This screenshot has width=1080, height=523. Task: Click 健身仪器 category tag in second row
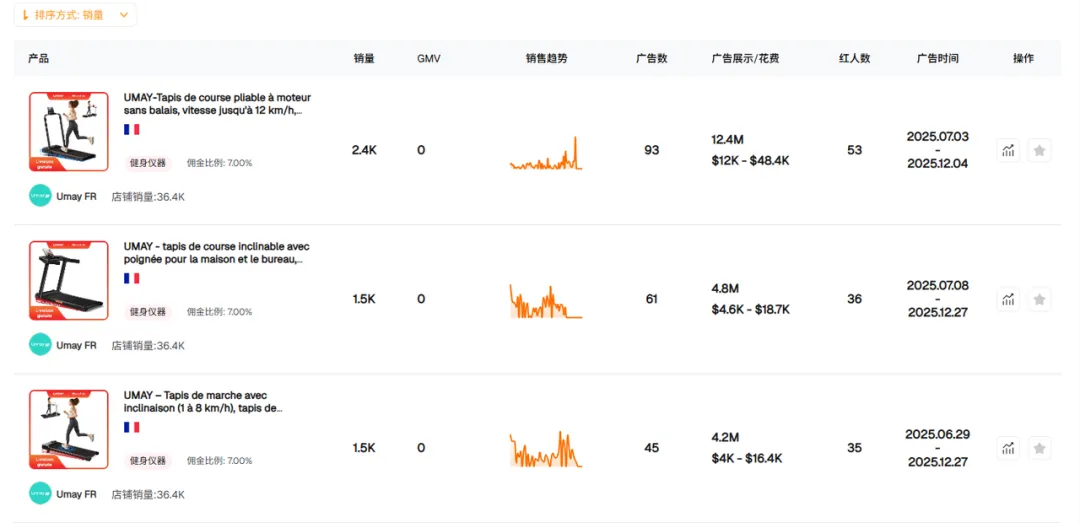[148, 312]
